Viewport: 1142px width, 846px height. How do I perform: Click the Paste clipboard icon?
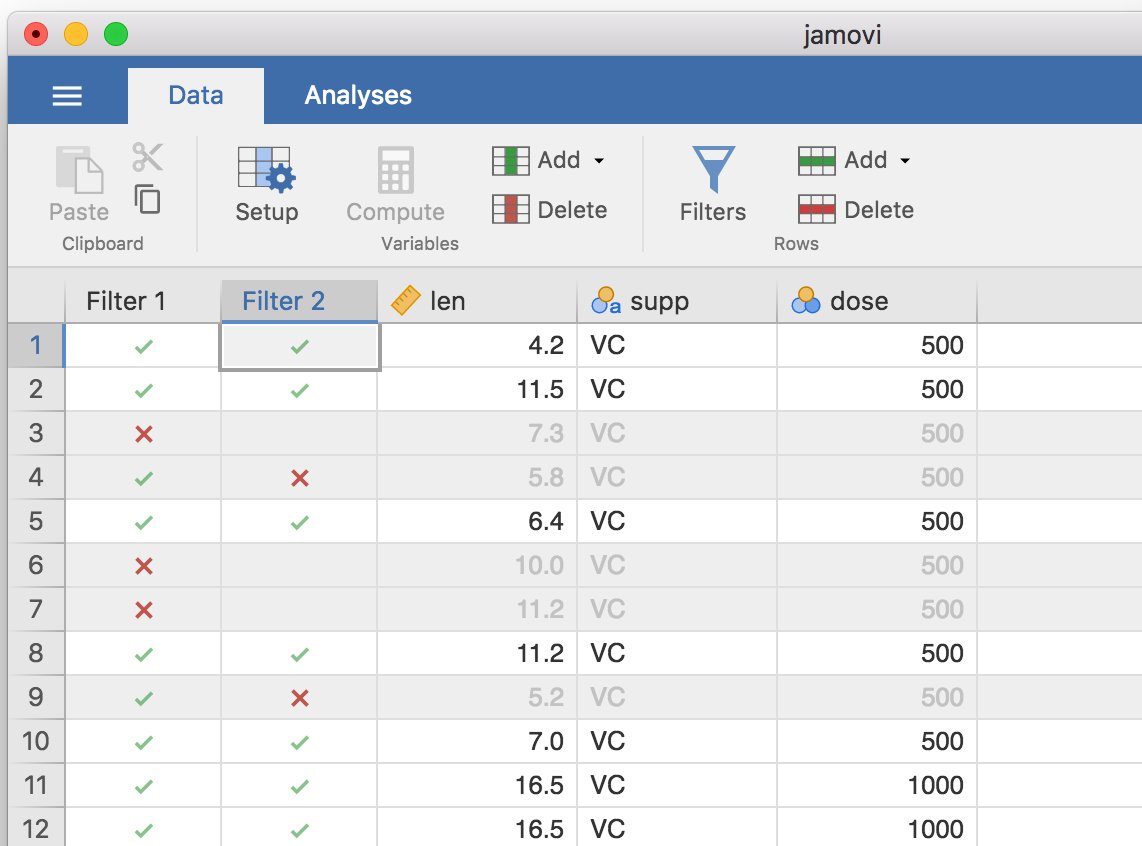pos(79,169)
